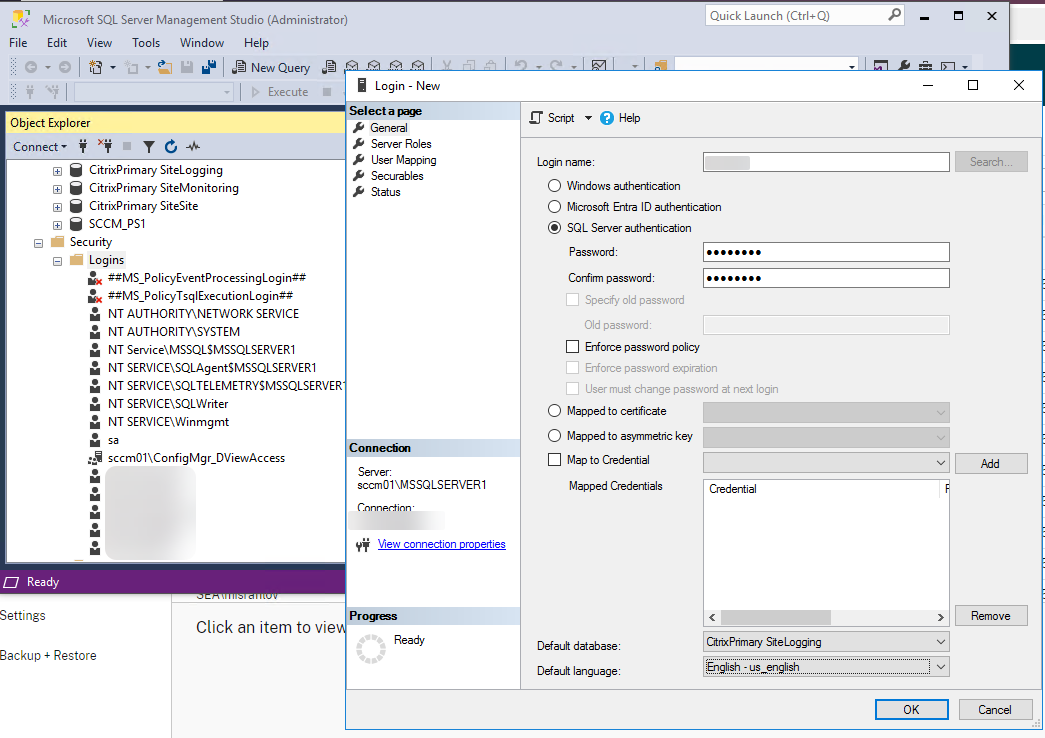Open the View menu
1045x738 pixels.
coord(99,43)
